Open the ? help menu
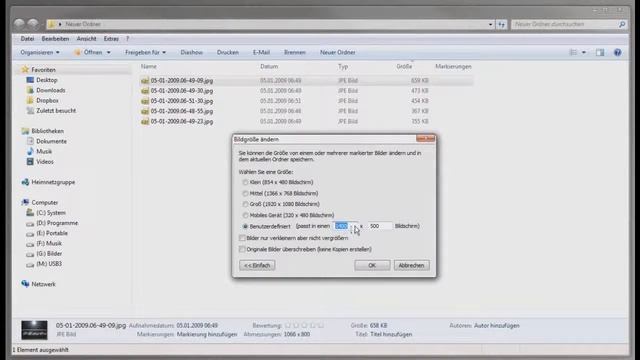The width and height of the screenshot is (640, 360). click(x=127, y=39)
